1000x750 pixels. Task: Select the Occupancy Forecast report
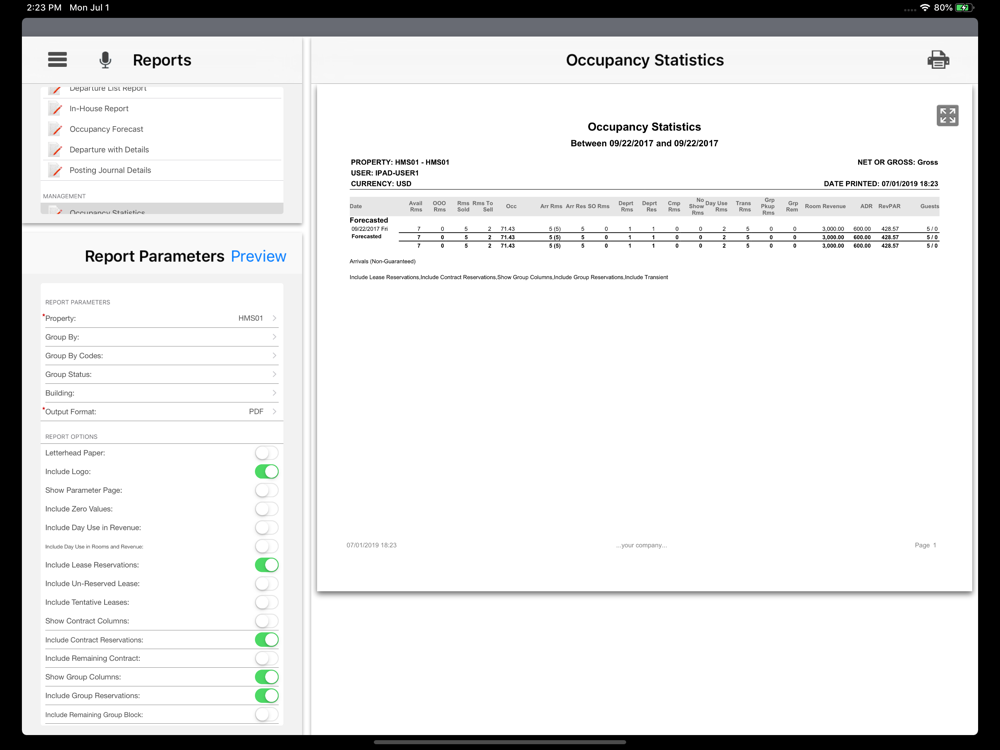[x=162, y=129]
